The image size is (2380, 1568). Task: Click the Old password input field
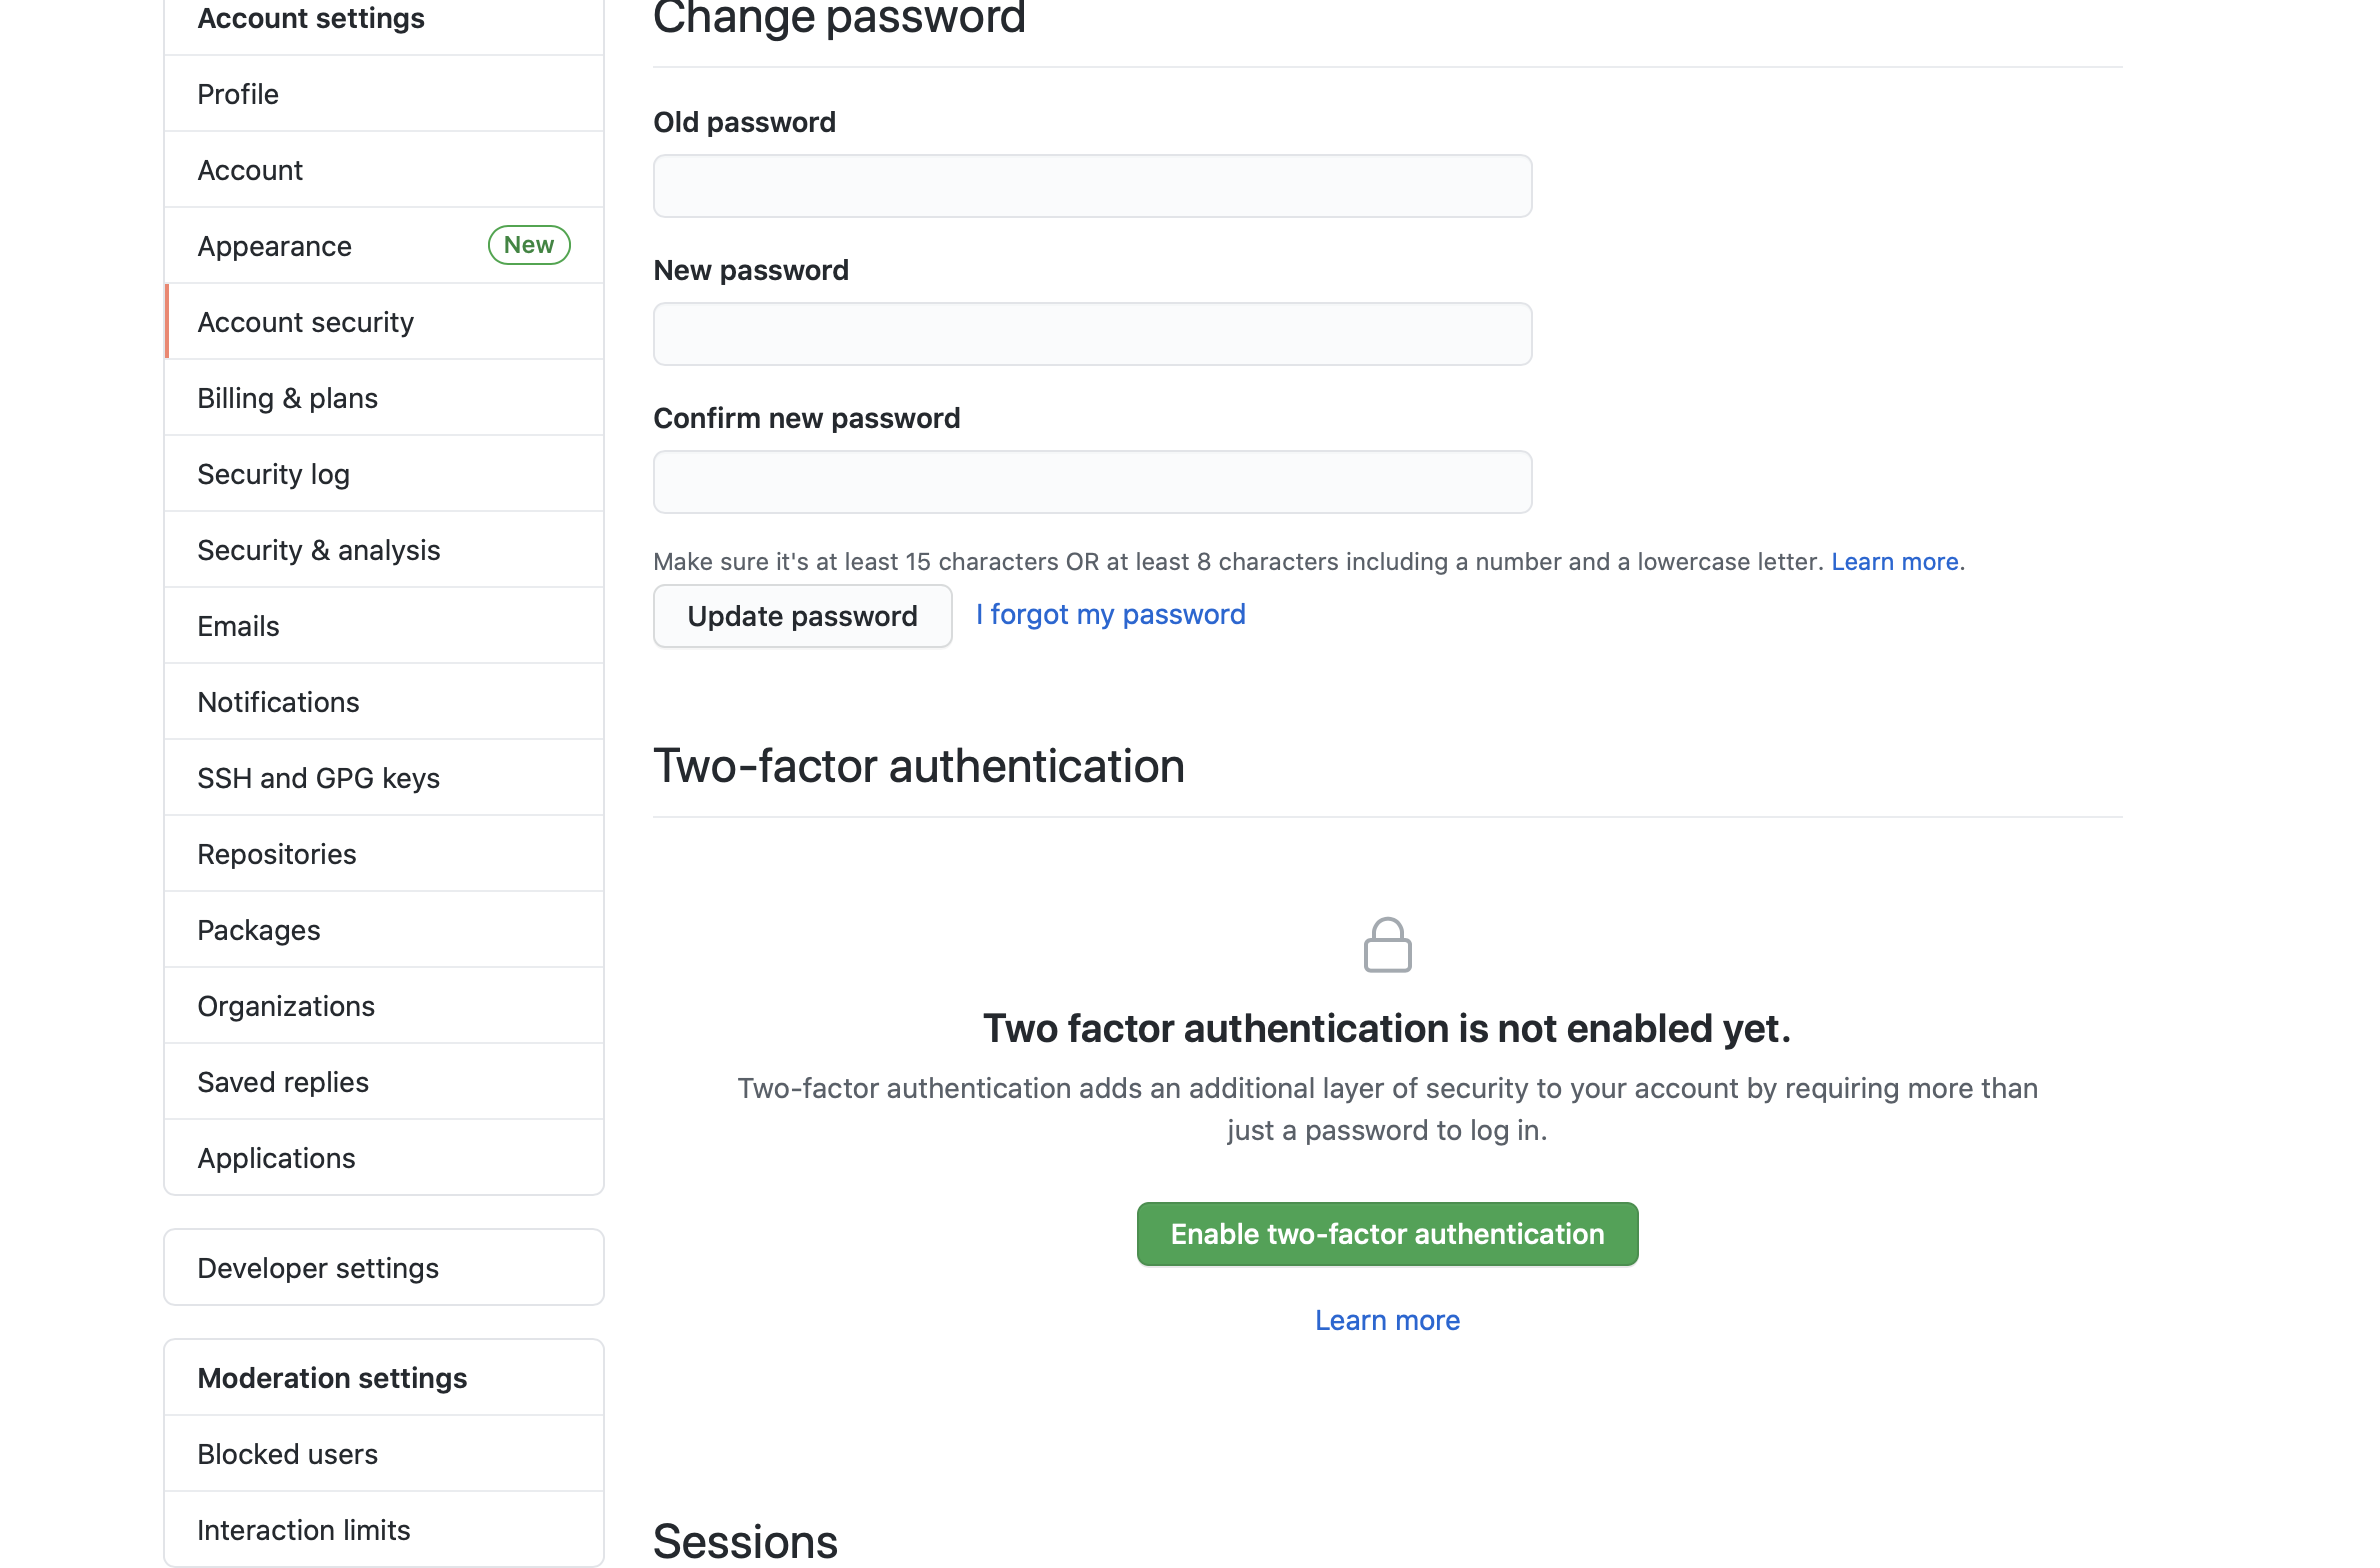(x=1092, y=186)
